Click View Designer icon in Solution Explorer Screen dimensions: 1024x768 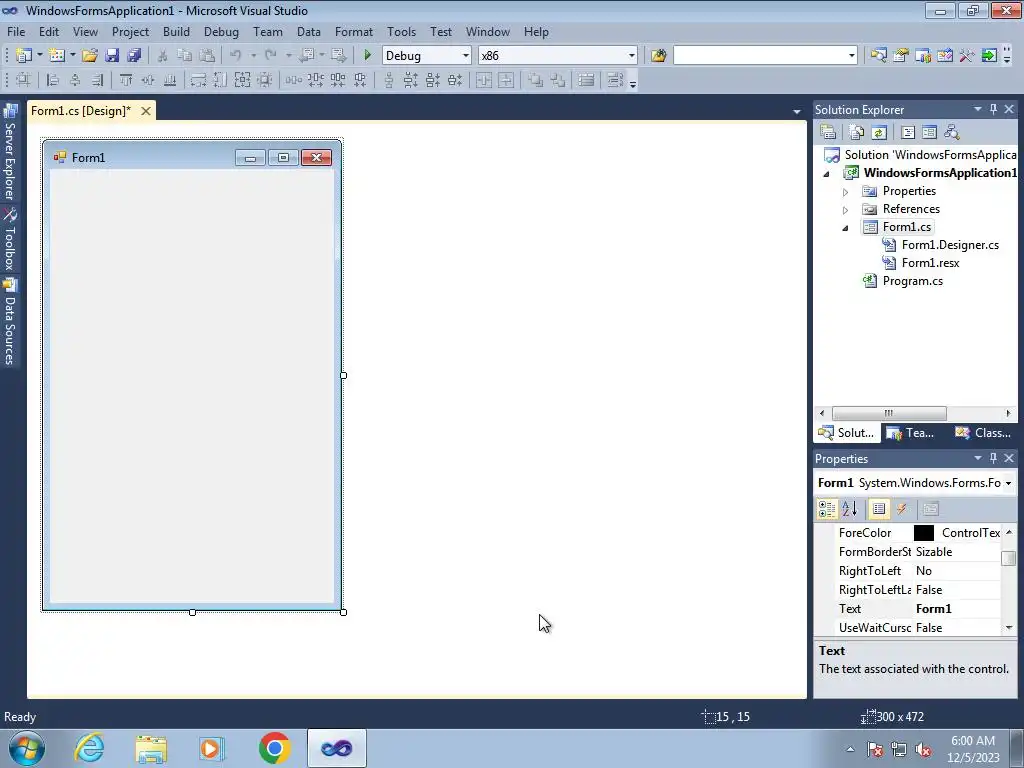pos(929,133)
